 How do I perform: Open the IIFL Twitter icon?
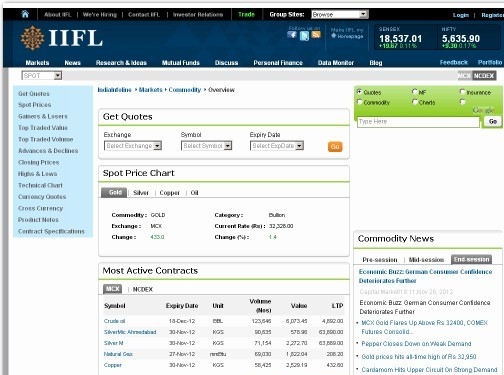(x=304, y=35)
